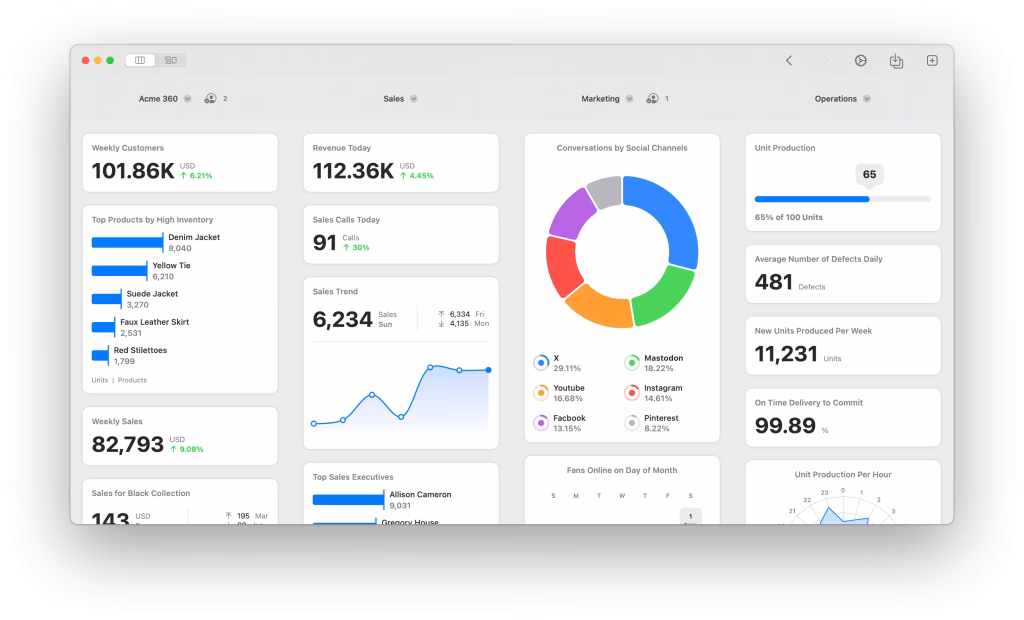Expand the Acme 360 dropdown chevron
Screen dimensions: 1024x620
[x=187, y=99]
